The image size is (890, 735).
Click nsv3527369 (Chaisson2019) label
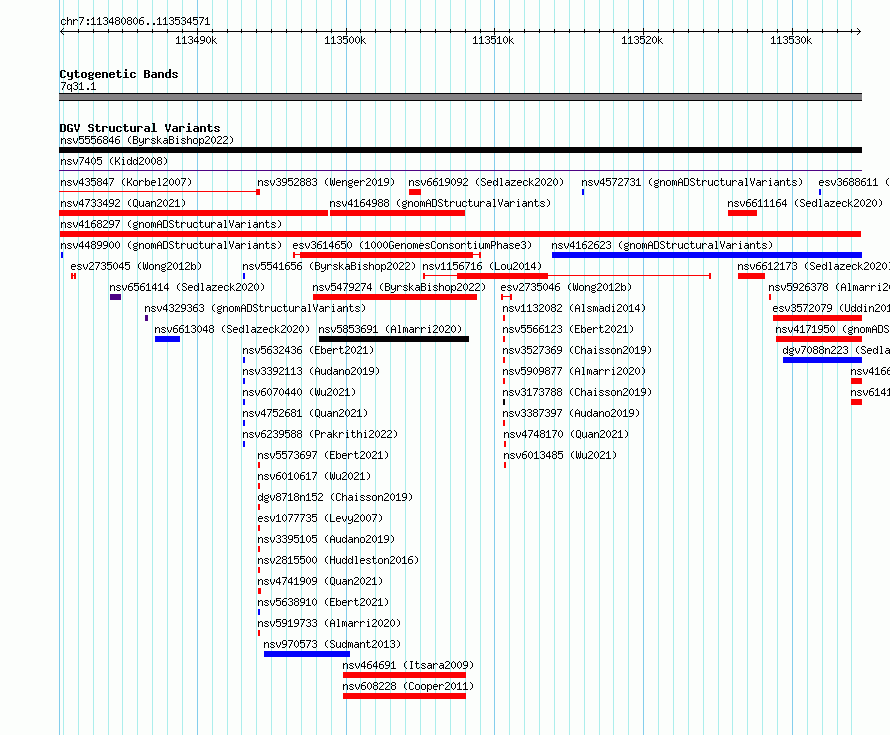point(577,350)
